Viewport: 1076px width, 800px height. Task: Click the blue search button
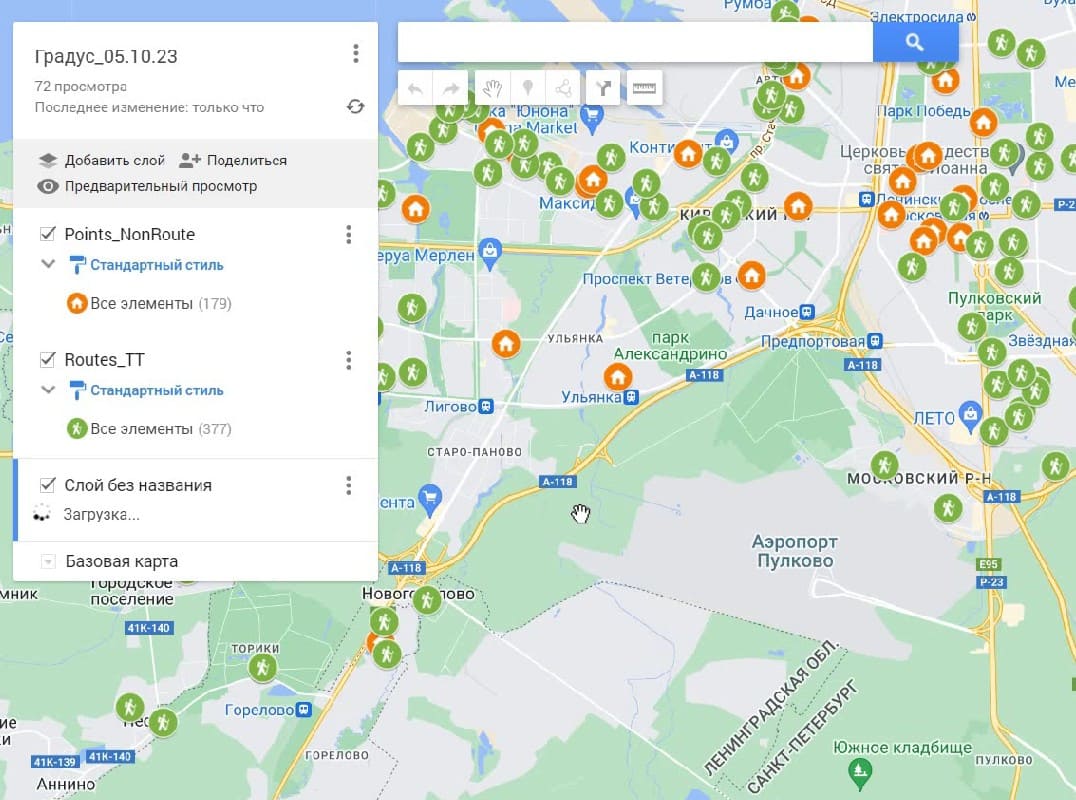[x=915, y=43]
